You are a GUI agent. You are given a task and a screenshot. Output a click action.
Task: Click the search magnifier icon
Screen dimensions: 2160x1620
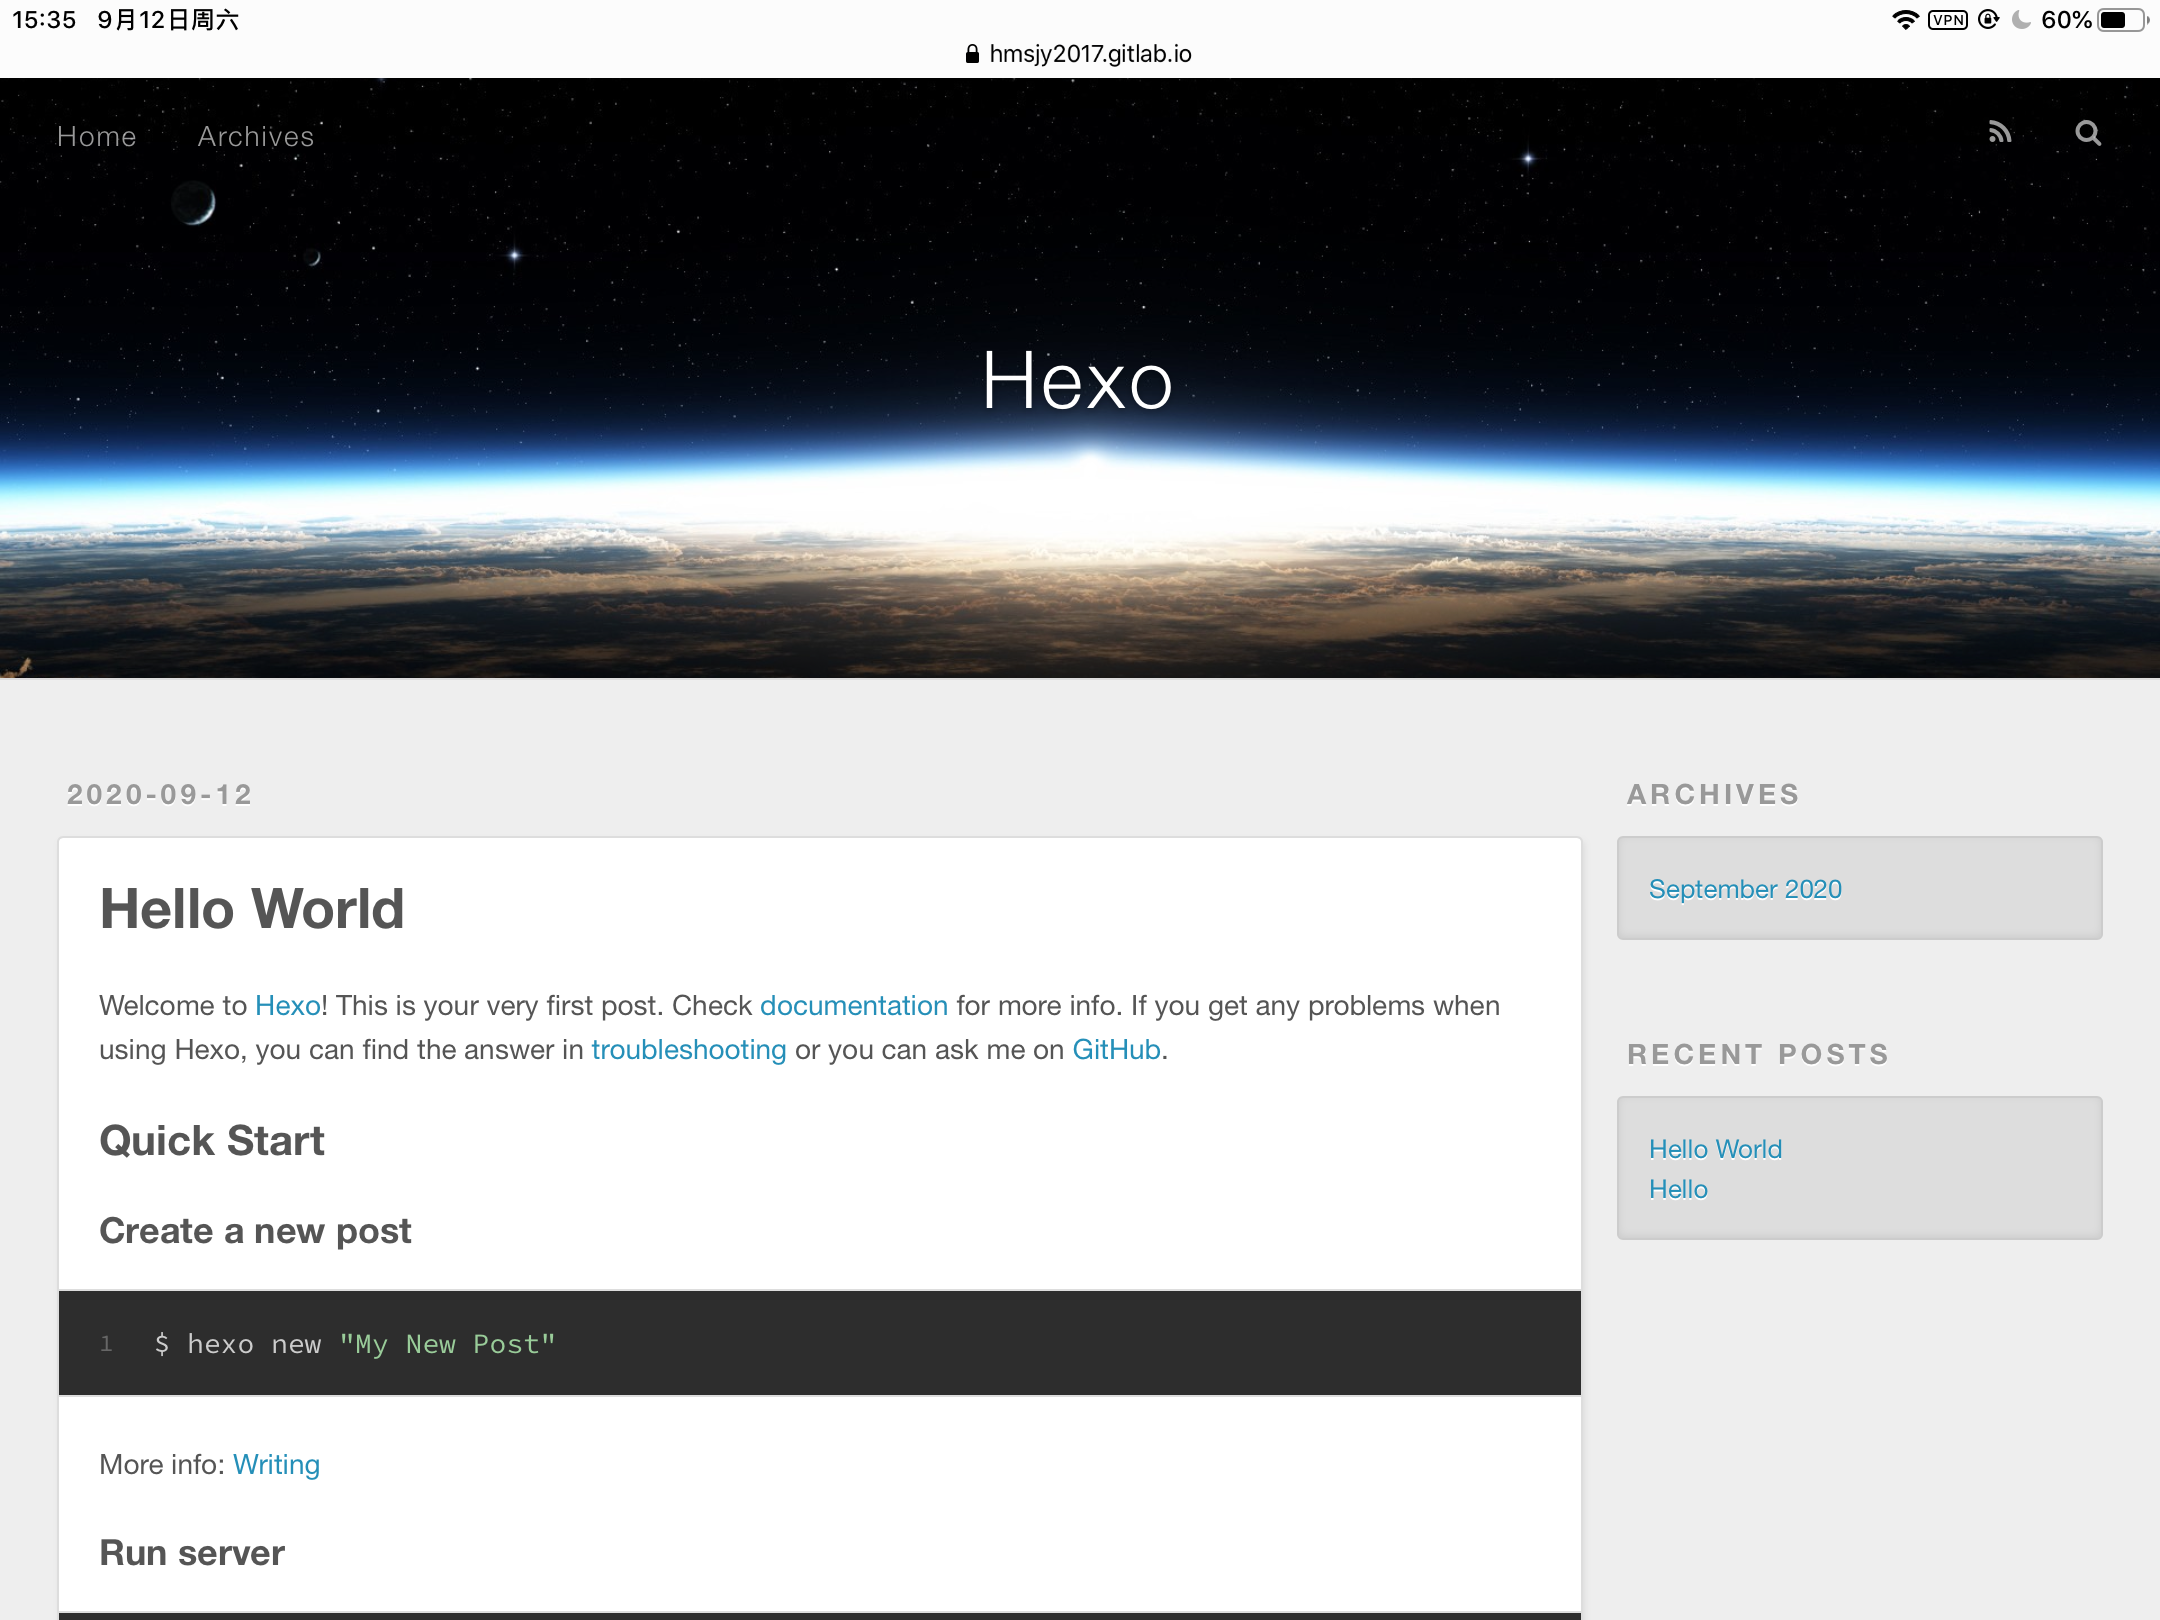pos(2088,133)
